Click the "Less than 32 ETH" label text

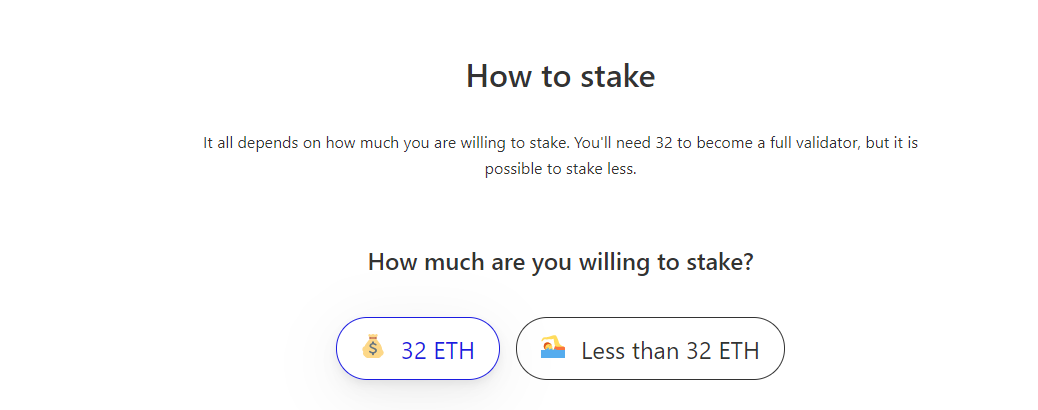tap(670, 350)
